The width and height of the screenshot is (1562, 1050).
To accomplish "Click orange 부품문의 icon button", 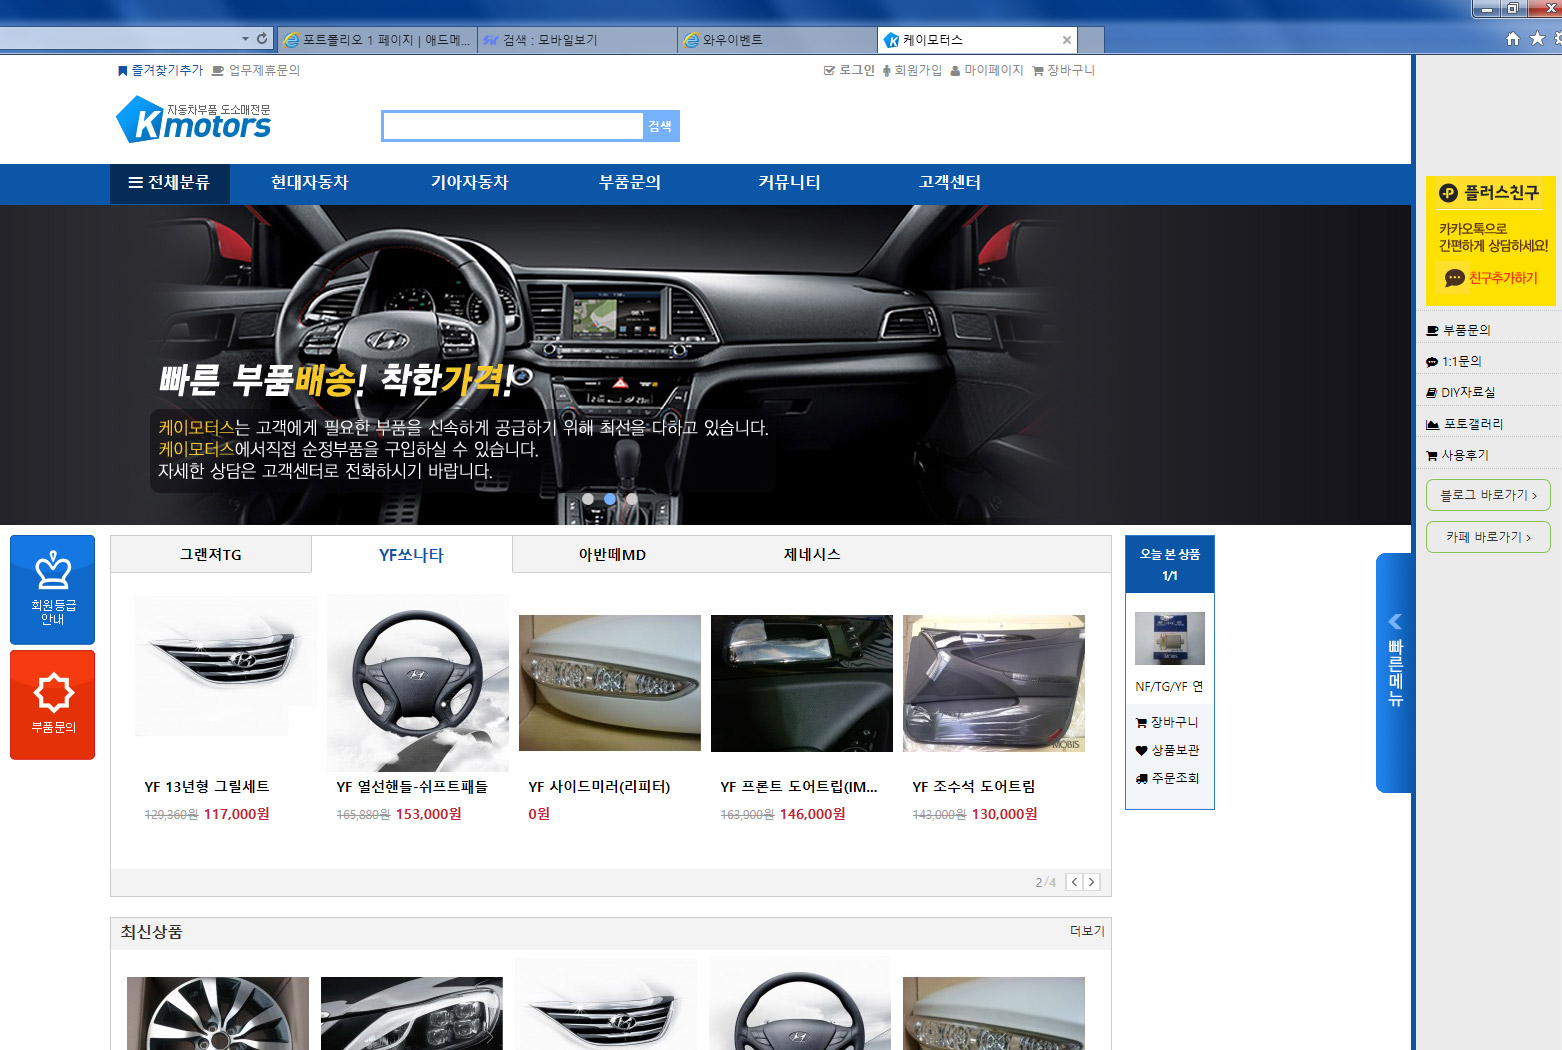I will coord(53,705).
